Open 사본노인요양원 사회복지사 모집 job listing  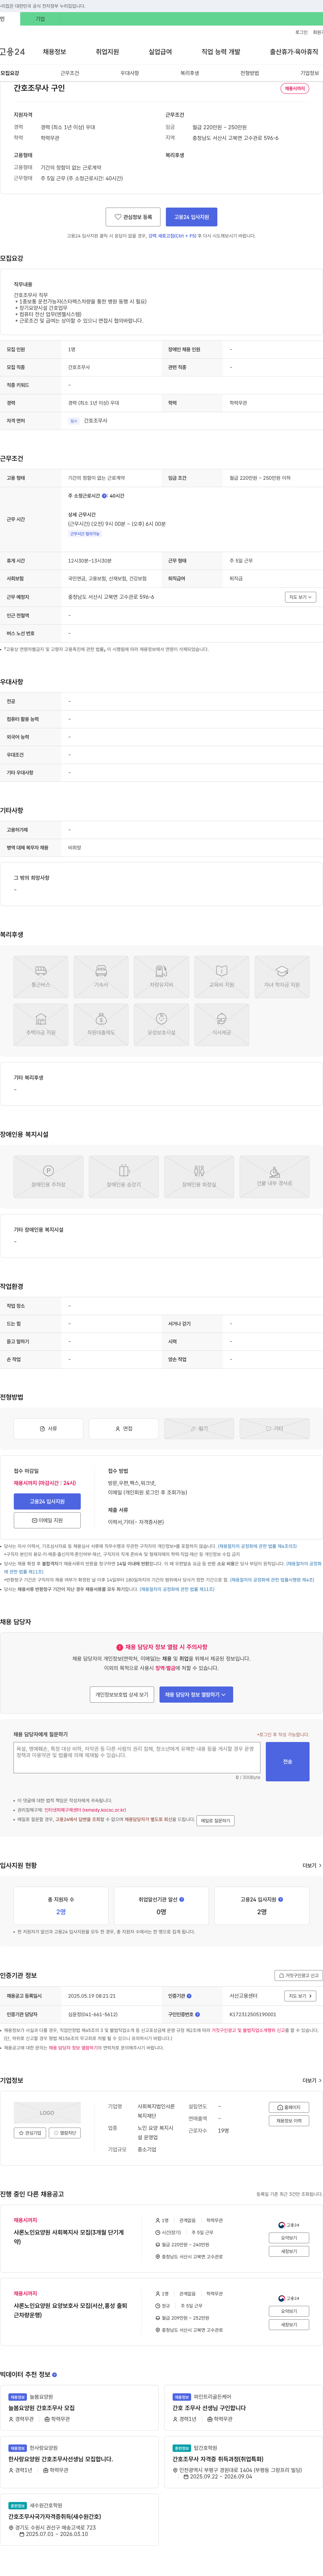69,2237
